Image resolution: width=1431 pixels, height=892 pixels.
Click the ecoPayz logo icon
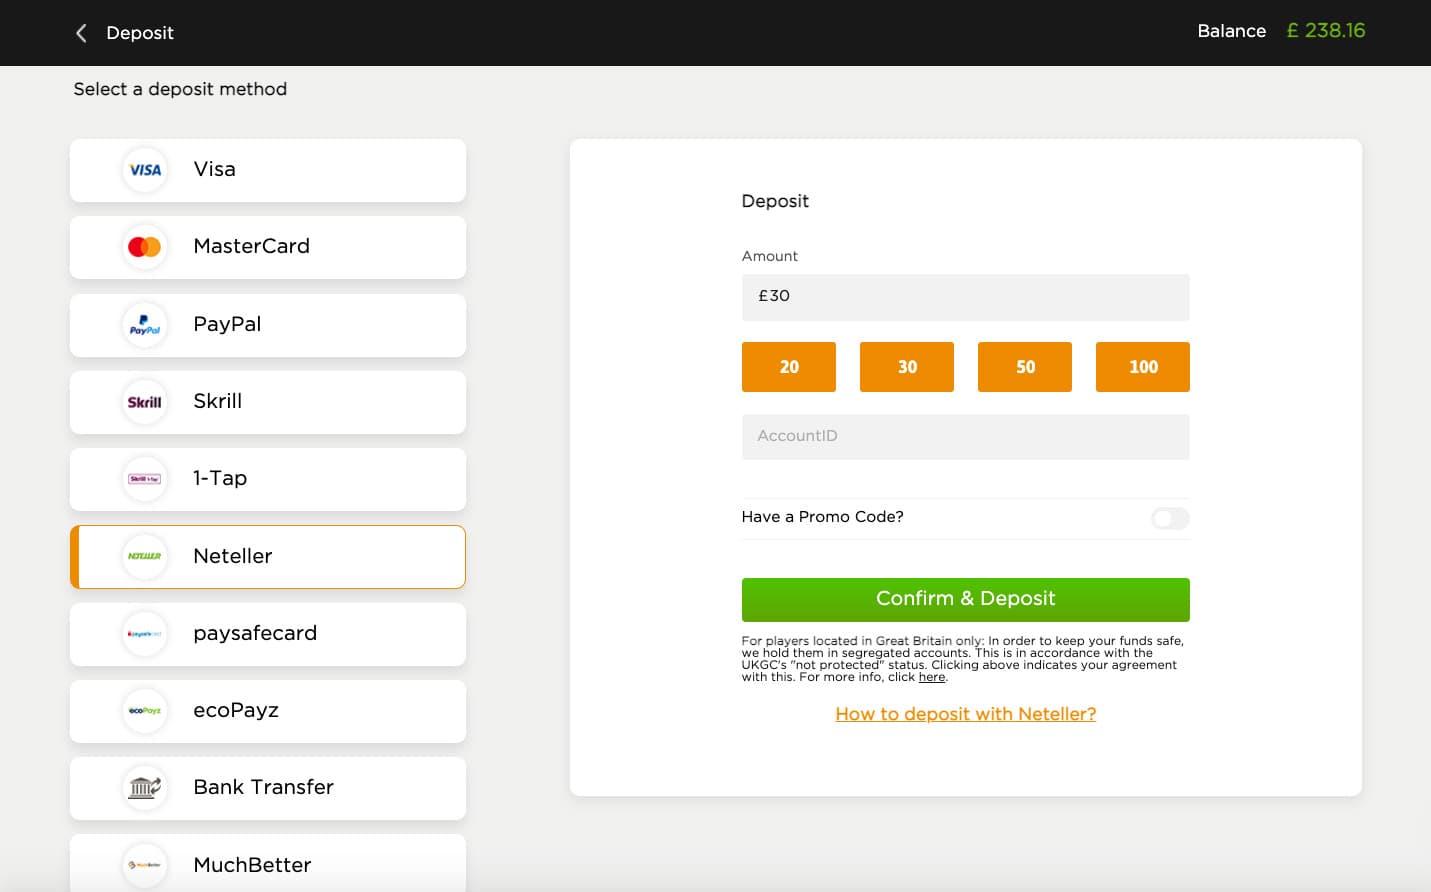pyautogui.click(x=145, y=711)
